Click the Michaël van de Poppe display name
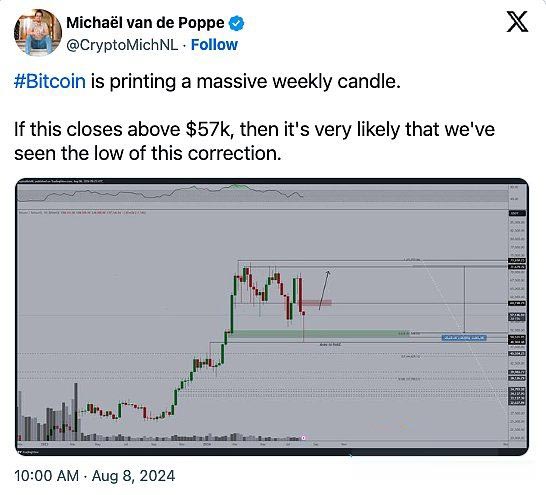Image resolution: width=546 pixels, height=495 pixels. click(x=145, y=23)
